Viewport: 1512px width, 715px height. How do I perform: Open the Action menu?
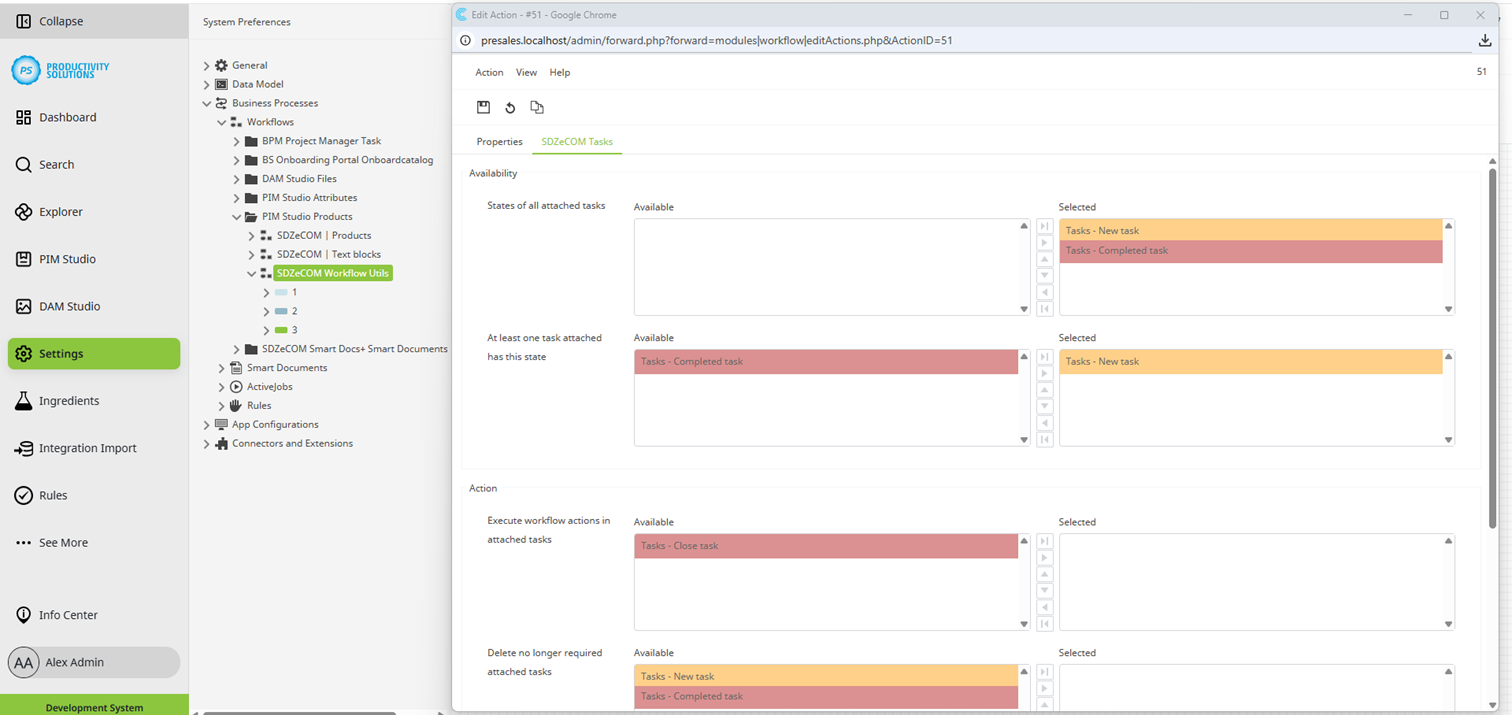488,72
